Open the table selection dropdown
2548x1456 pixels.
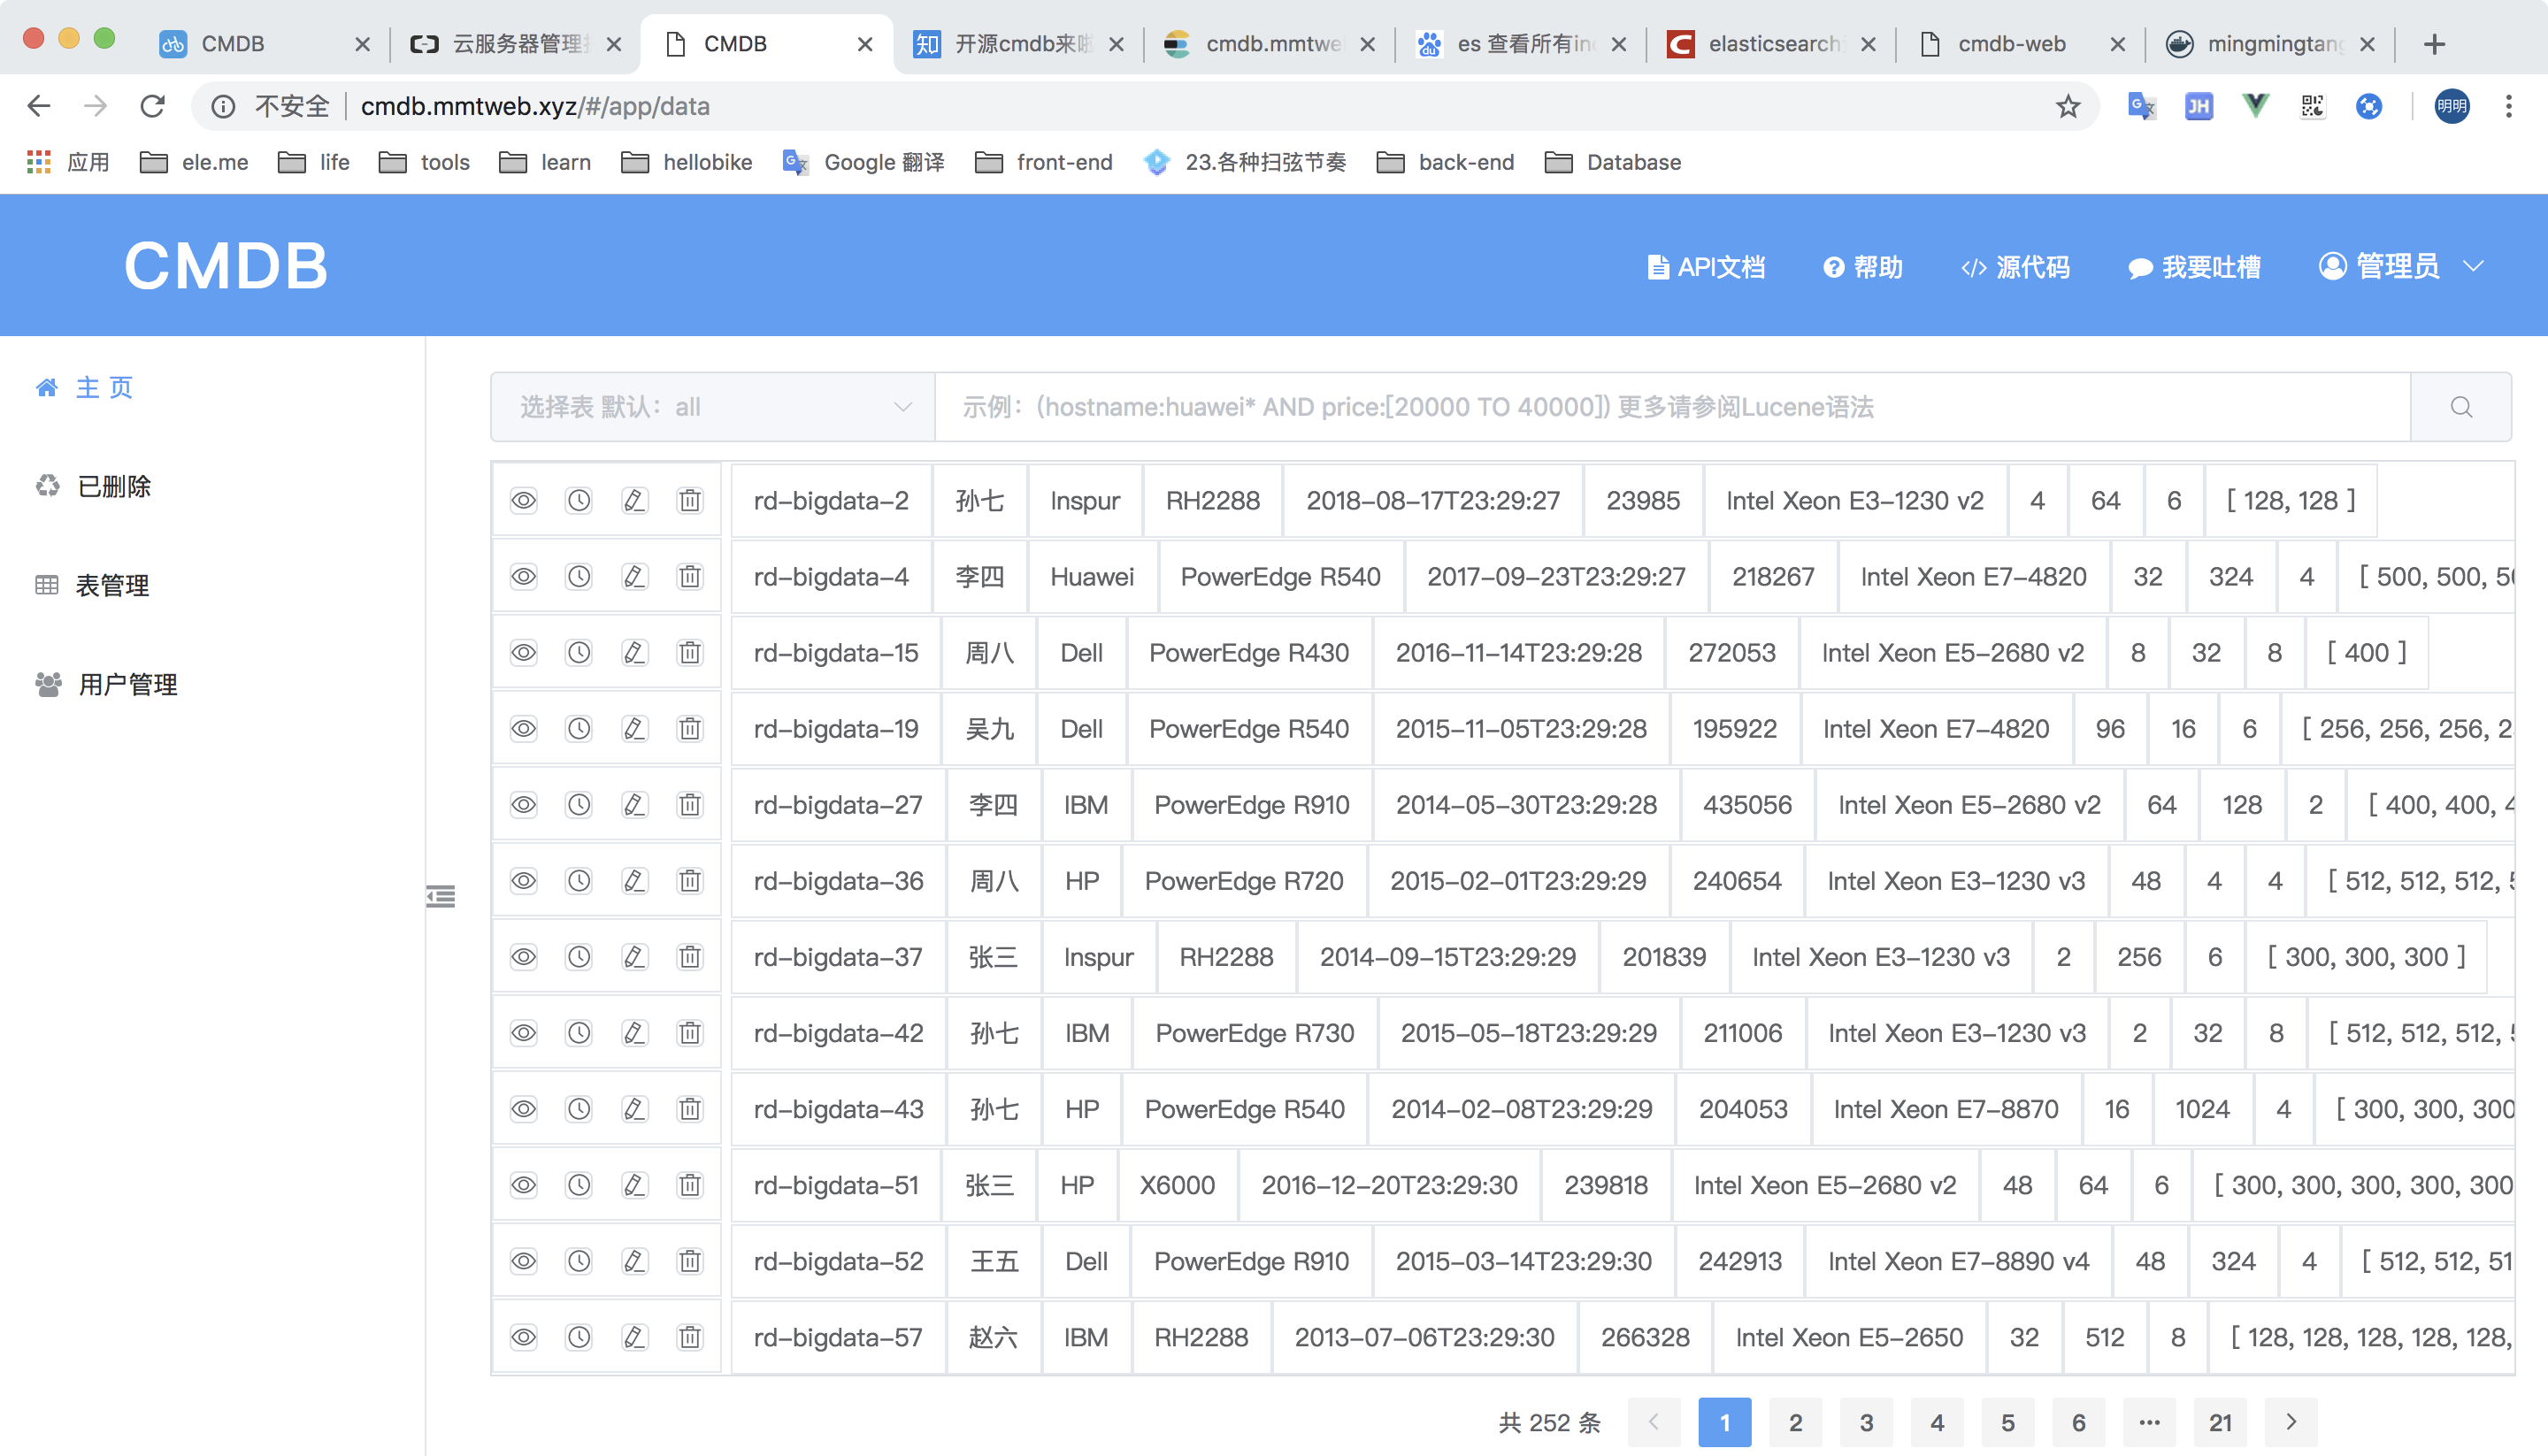coord(713,407)
